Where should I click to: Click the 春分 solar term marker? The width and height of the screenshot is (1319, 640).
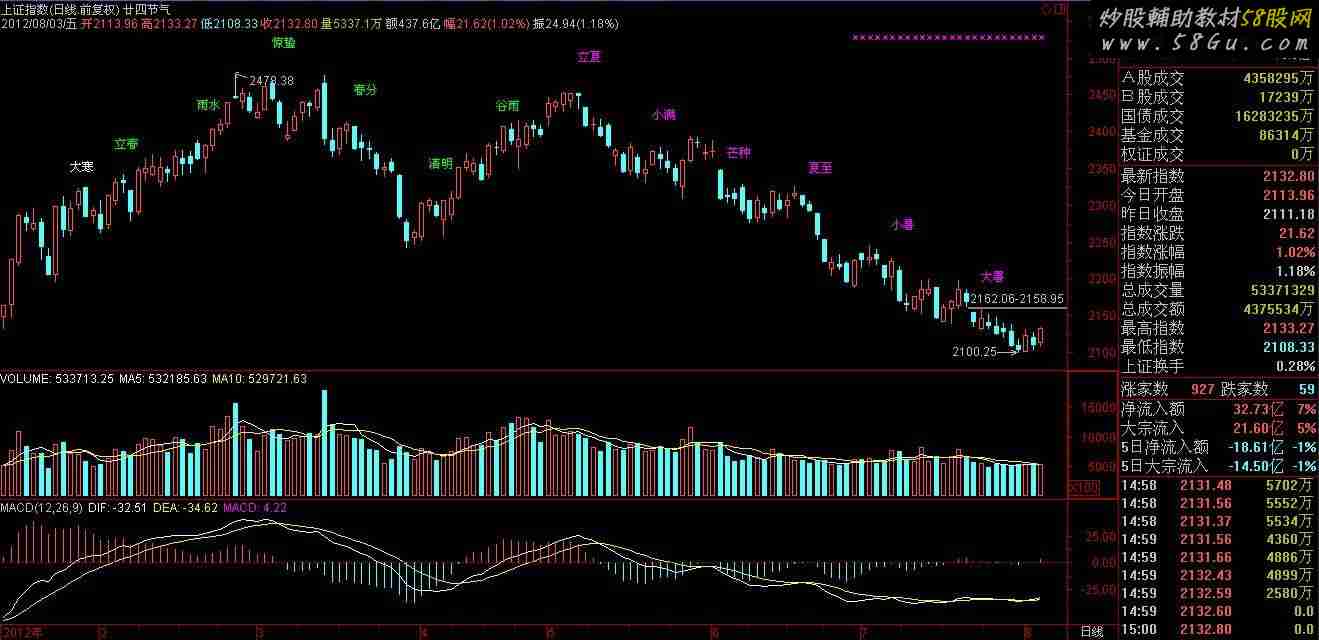365,89
